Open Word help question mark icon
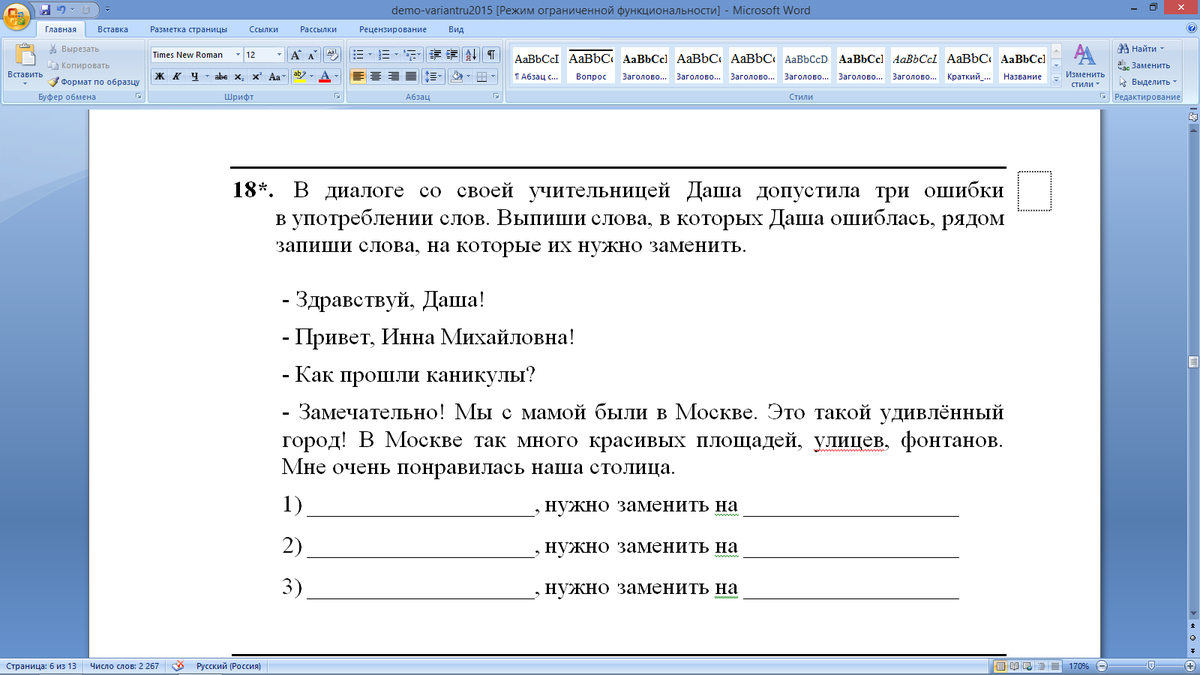 (x=1189, y=30)
